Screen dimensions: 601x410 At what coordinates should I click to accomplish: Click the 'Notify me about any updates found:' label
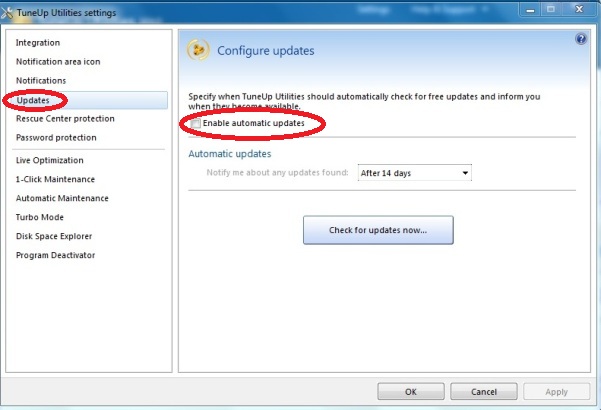(278, 172)
